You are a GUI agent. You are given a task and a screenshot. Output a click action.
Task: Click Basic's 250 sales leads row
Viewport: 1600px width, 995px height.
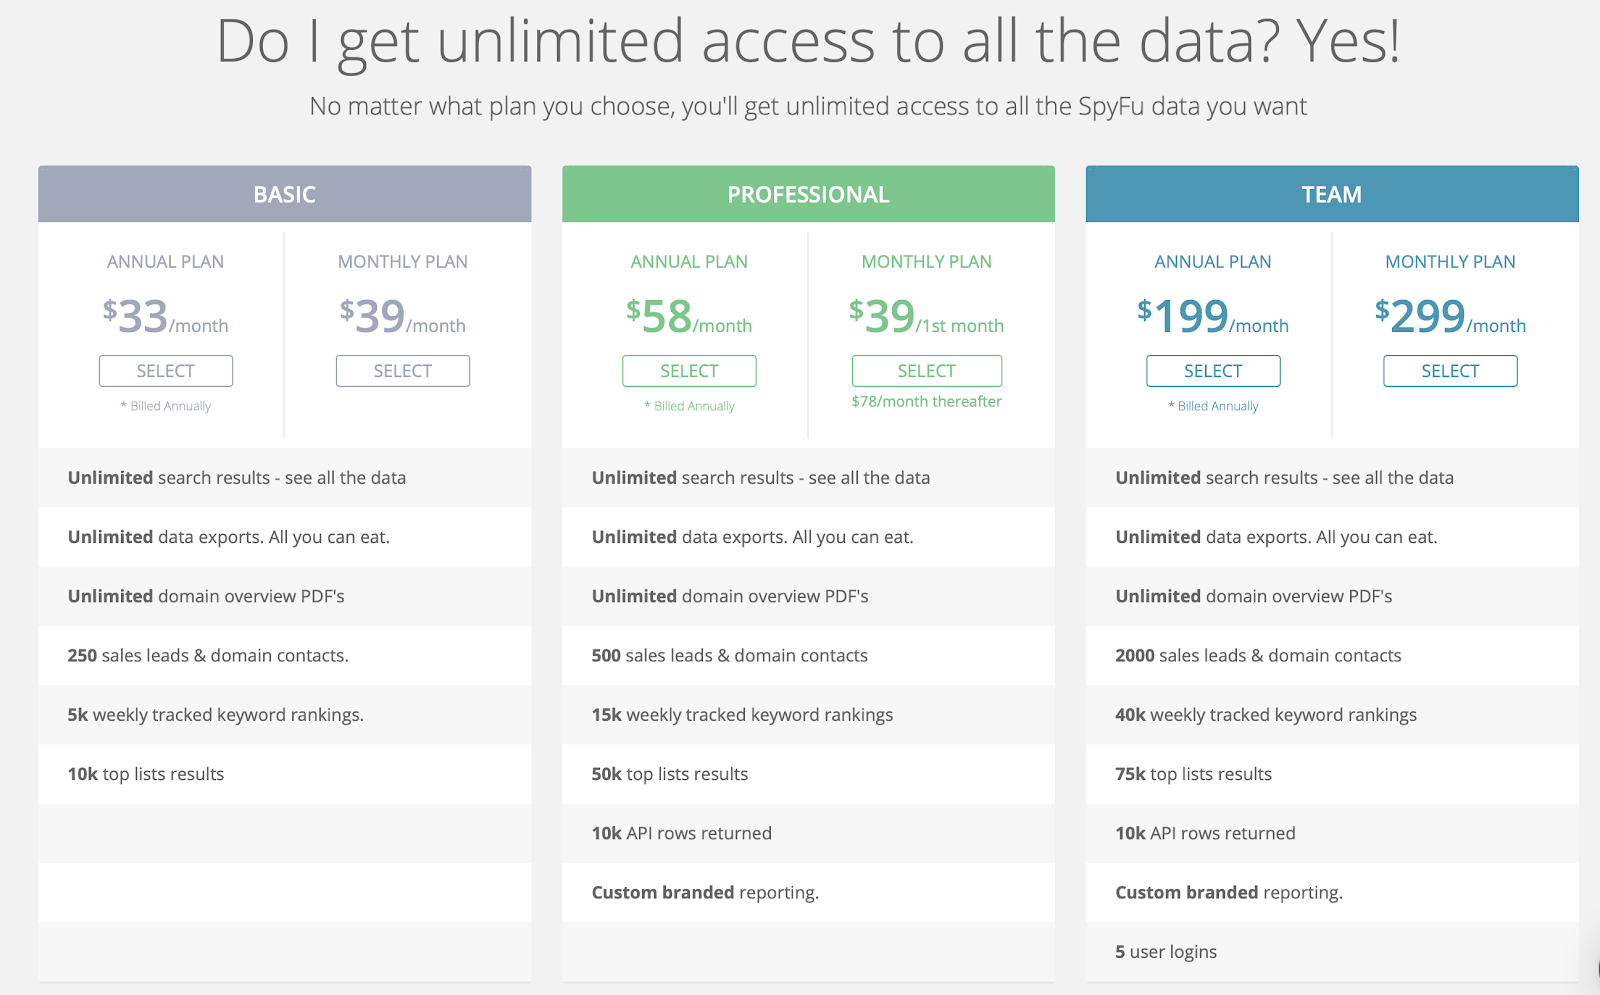click(x=208, y=656)
